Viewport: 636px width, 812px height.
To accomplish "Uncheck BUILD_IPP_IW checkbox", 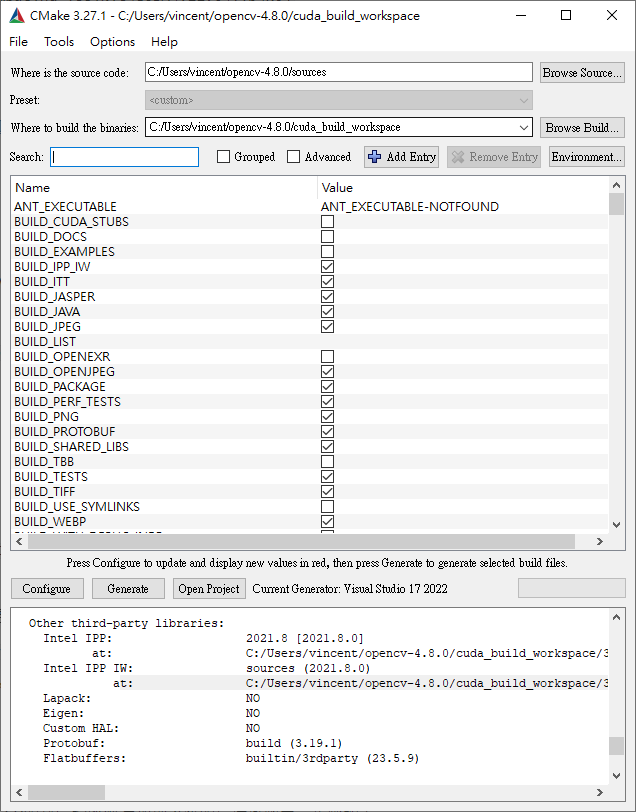I will coord(327,267).
